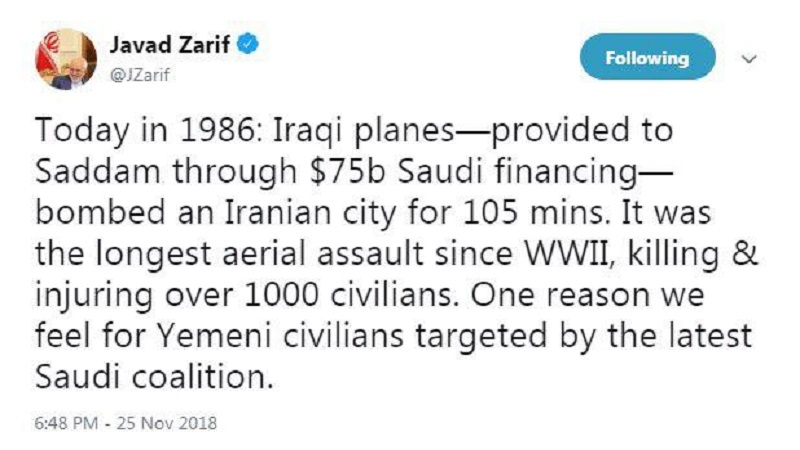This screenshot has width=800, height=450.
Task: Click the phrase '$75b Saudi financing'
Action: [473, 172]
